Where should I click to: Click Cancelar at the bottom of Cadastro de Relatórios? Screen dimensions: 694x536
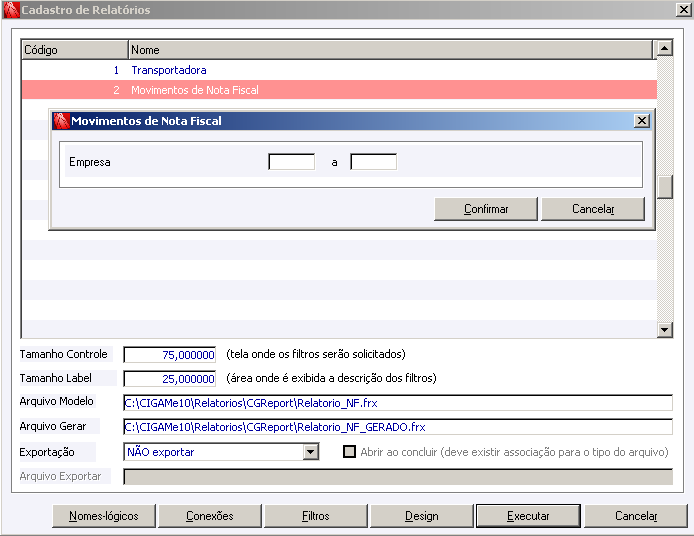coord(636,516)
